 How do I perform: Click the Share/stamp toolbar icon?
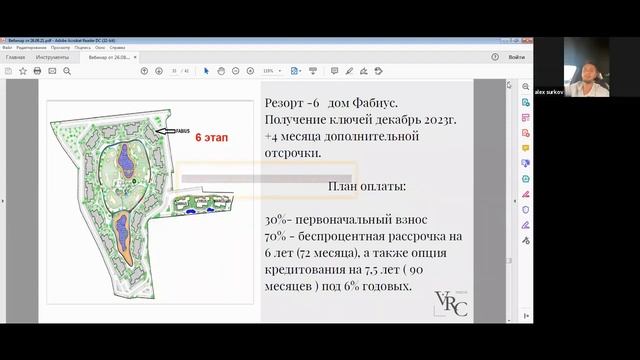[x=378, y=71]
